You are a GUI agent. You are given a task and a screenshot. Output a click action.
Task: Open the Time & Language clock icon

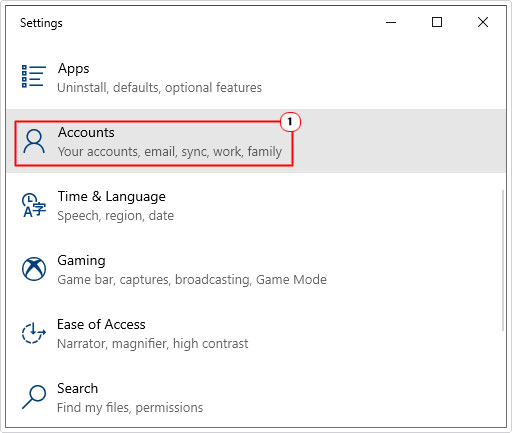click(34, 205)
